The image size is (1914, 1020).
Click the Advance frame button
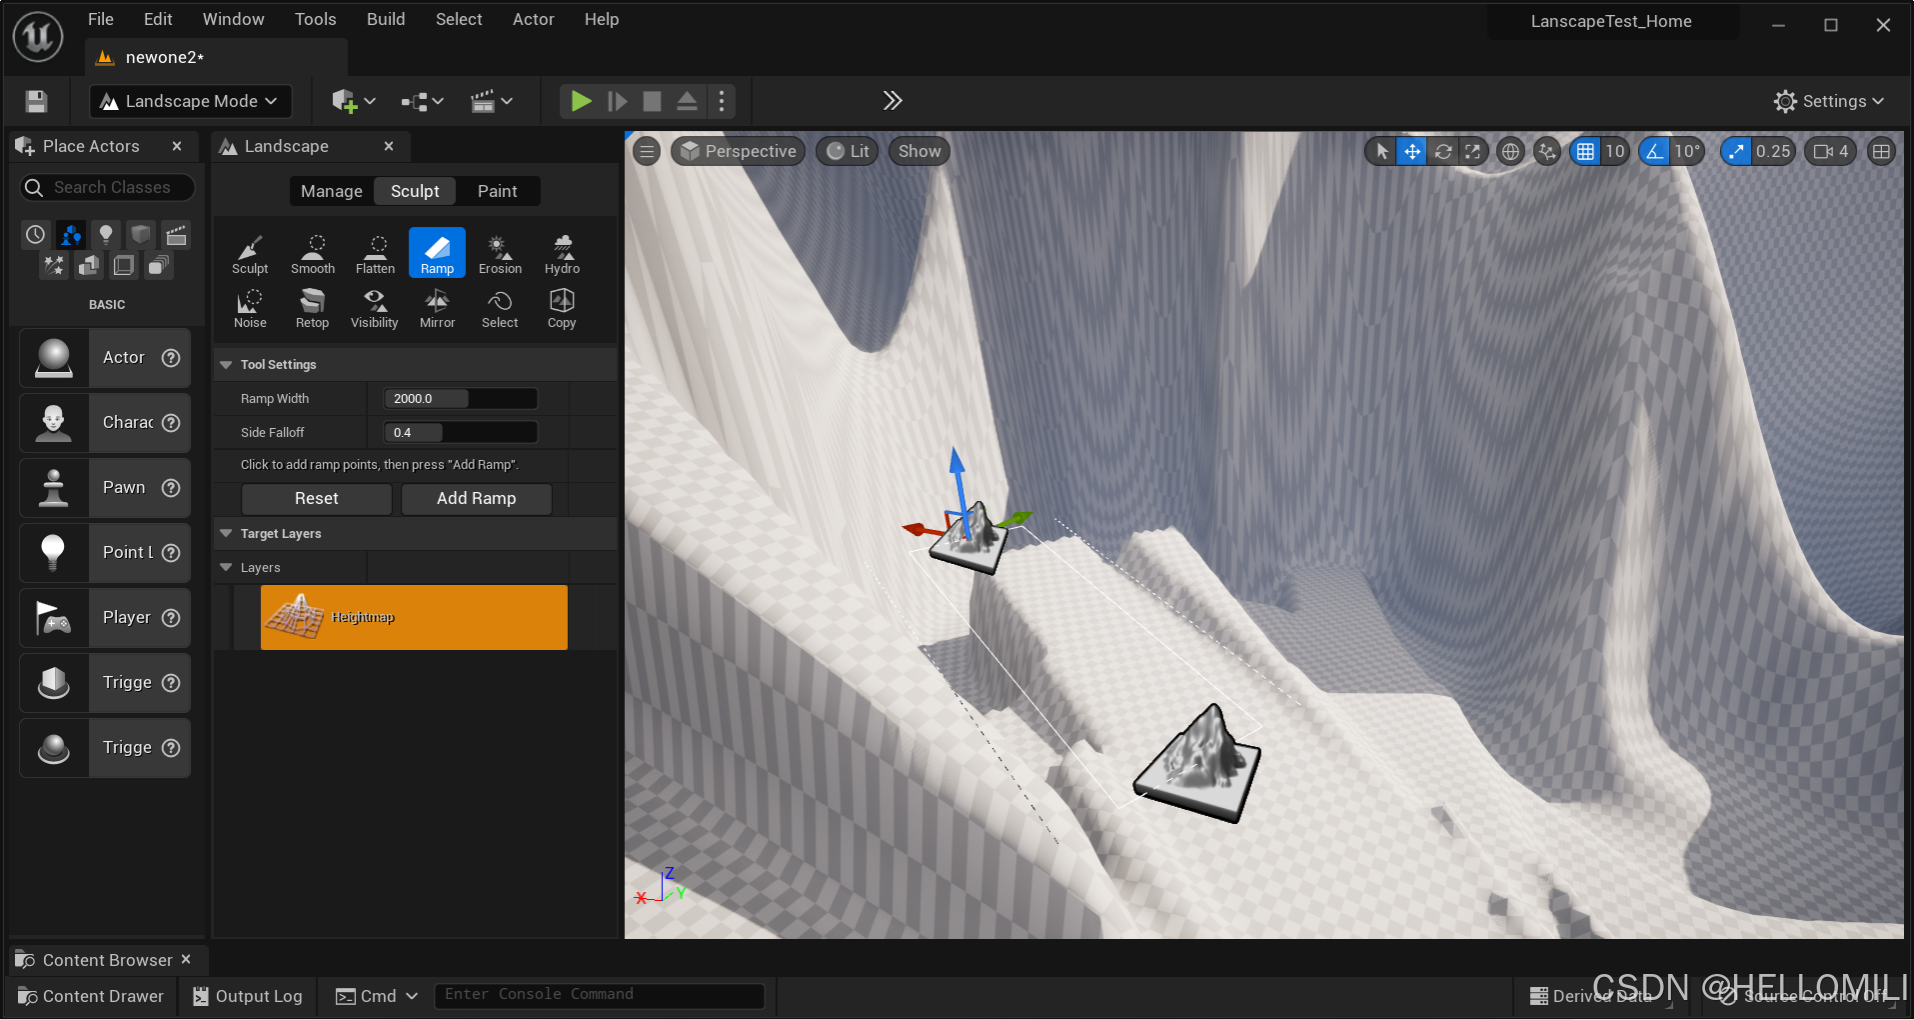(617, 101)
